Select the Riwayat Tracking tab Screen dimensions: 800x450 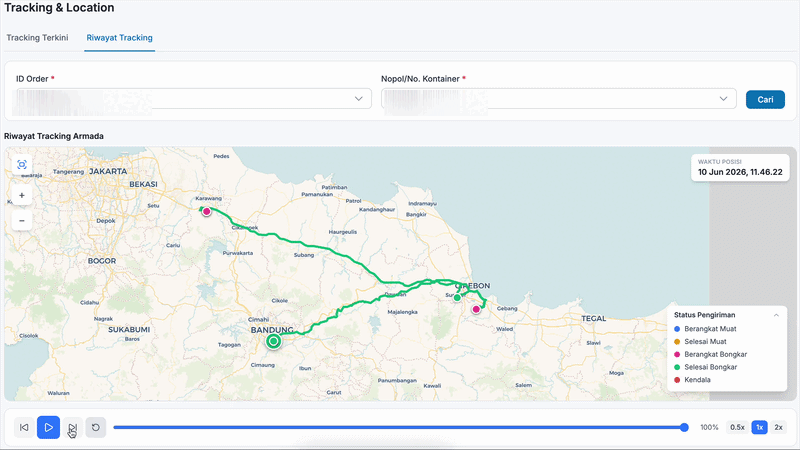coord(119,38)
